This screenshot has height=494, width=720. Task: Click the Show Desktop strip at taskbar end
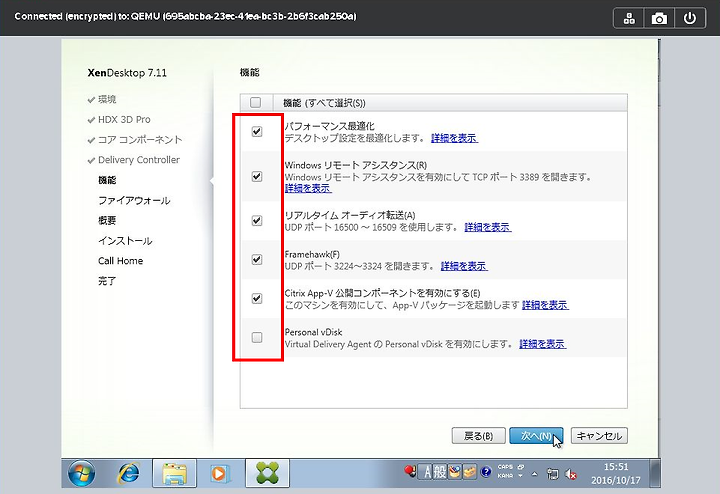tap(655, 473)
